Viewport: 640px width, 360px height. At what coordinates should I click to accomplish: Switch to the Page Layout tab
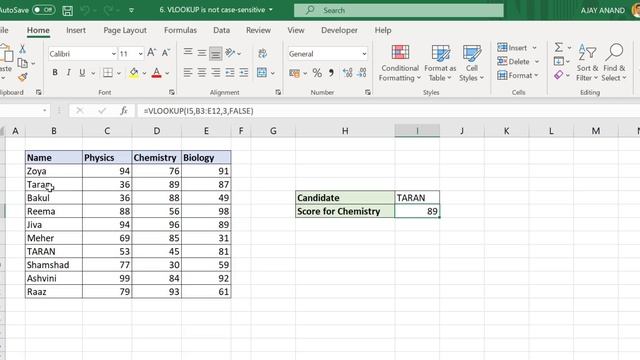125,30
